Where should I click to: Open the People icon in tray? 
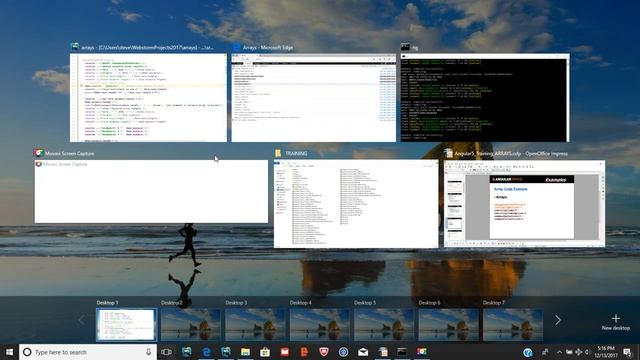545,352
